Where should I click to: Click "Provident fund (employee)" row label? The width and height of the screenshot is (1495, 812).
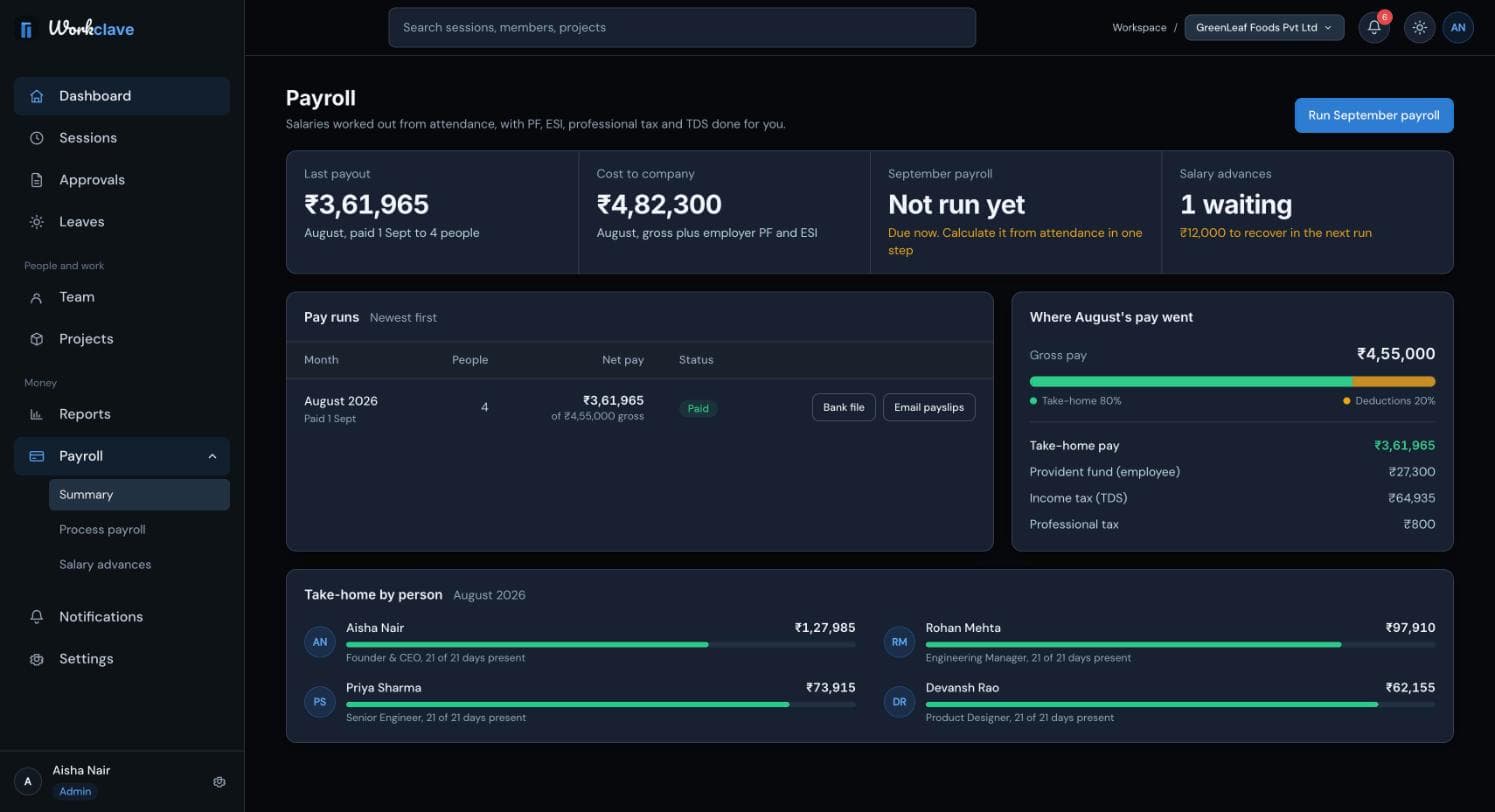(x=1105, y=472)
